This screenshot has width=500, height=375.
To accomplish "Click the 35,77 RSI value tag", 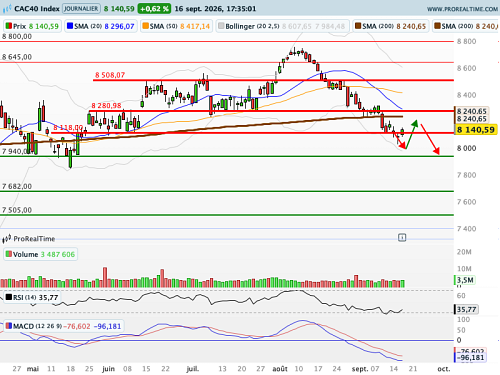I will (x=466, y=309).
